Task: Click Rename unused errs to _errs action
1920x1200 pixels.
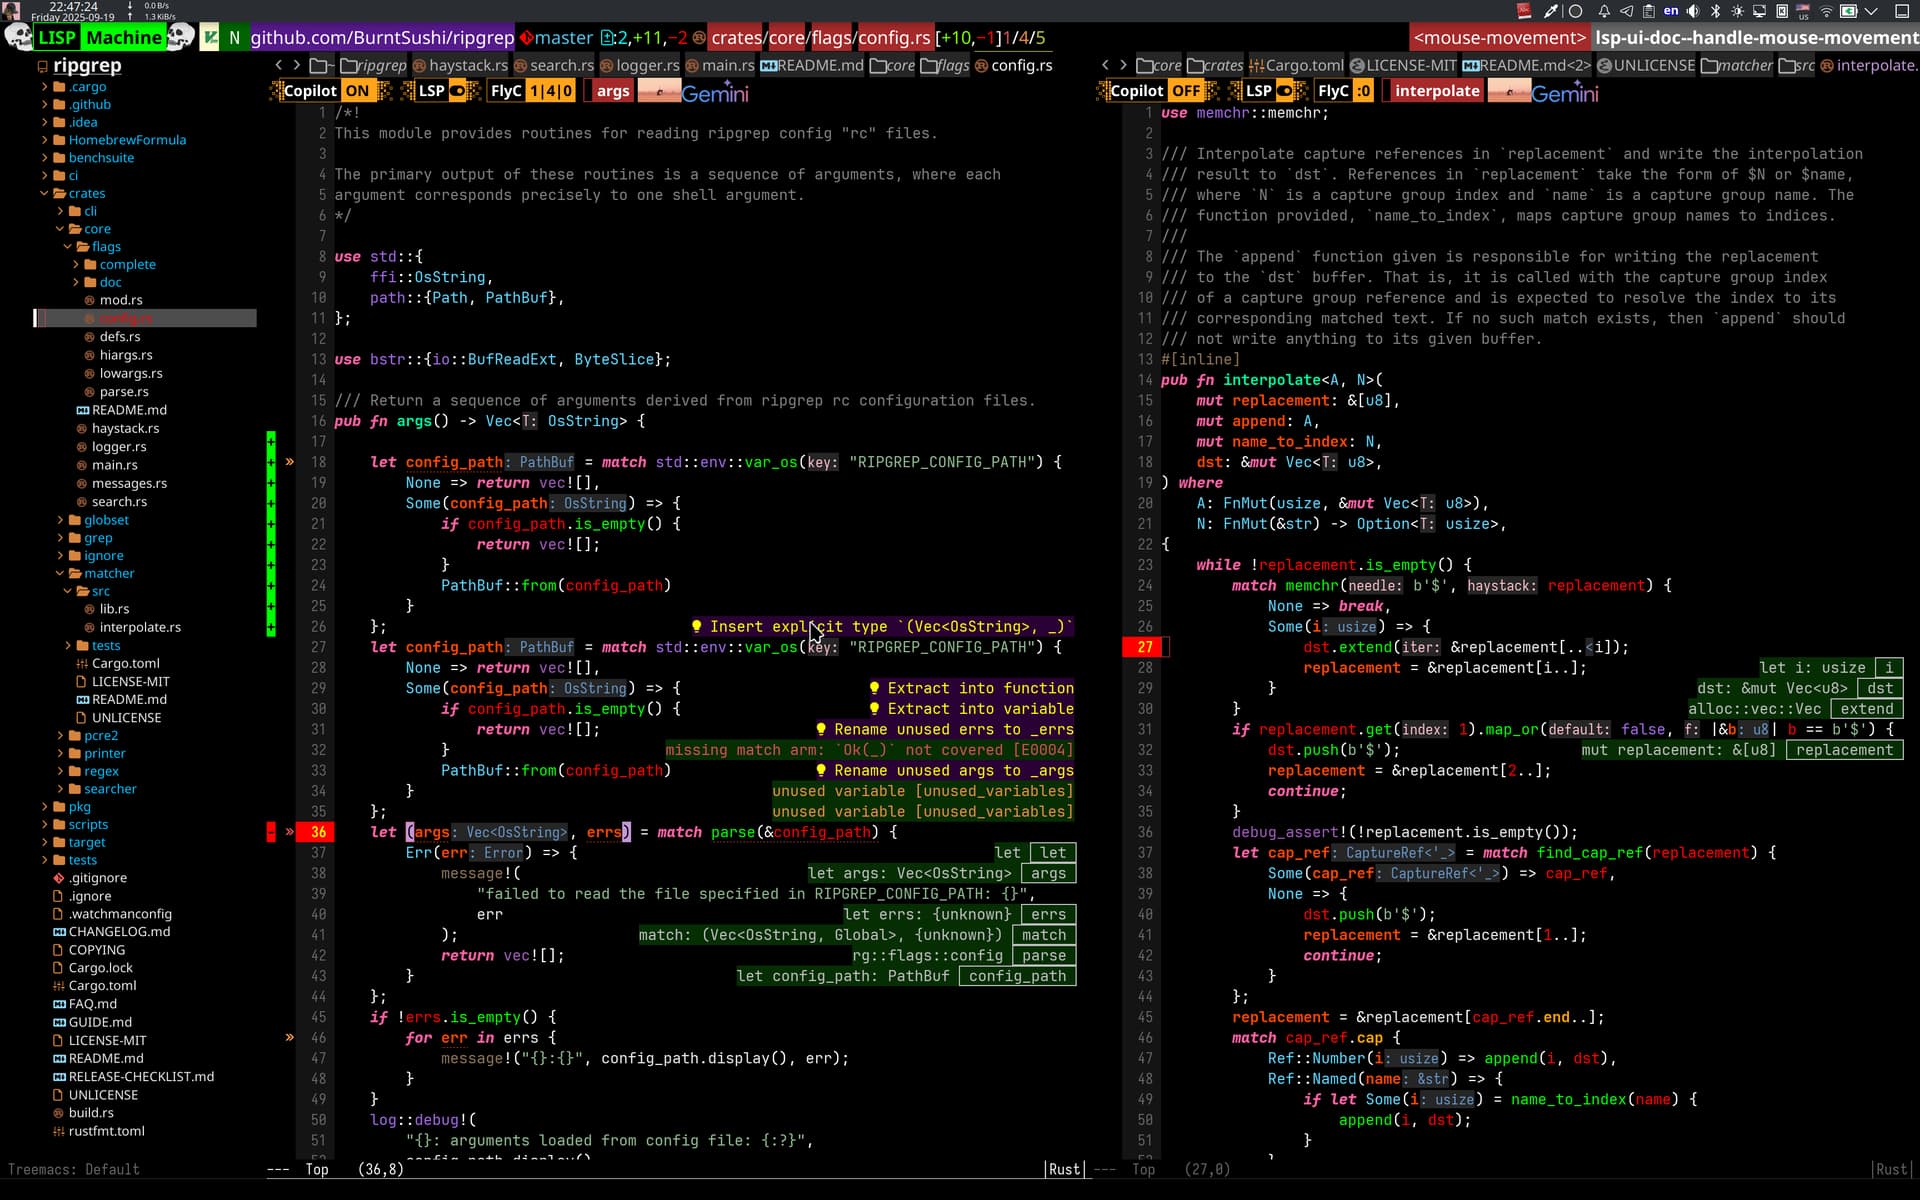Action: point(953,730)
